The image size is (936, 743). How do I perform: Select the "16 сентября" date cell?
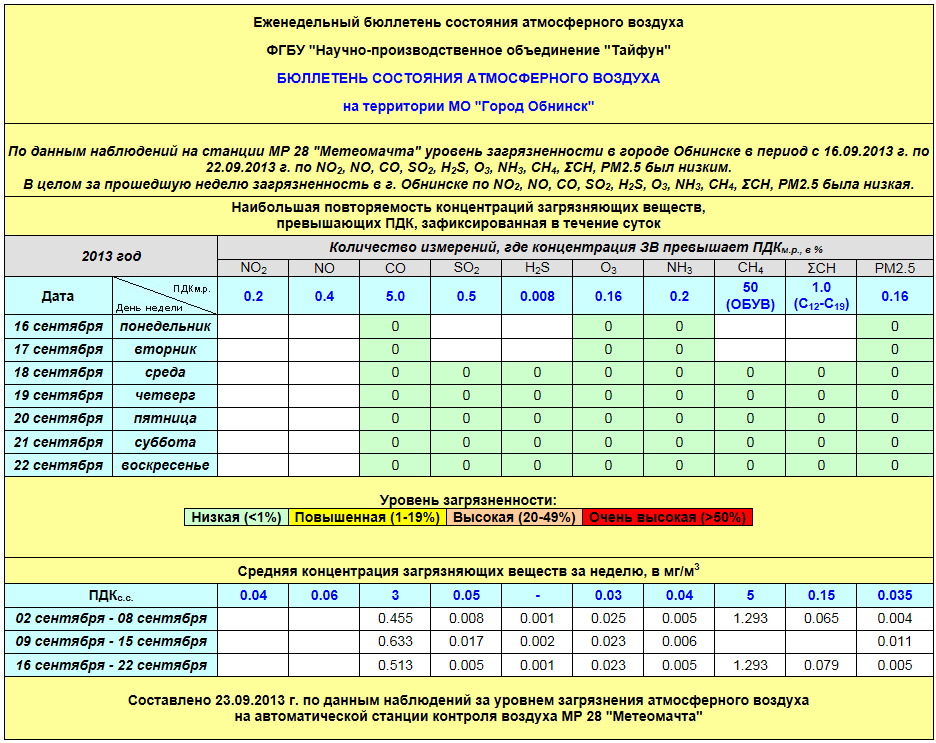[x=59, y=326]
